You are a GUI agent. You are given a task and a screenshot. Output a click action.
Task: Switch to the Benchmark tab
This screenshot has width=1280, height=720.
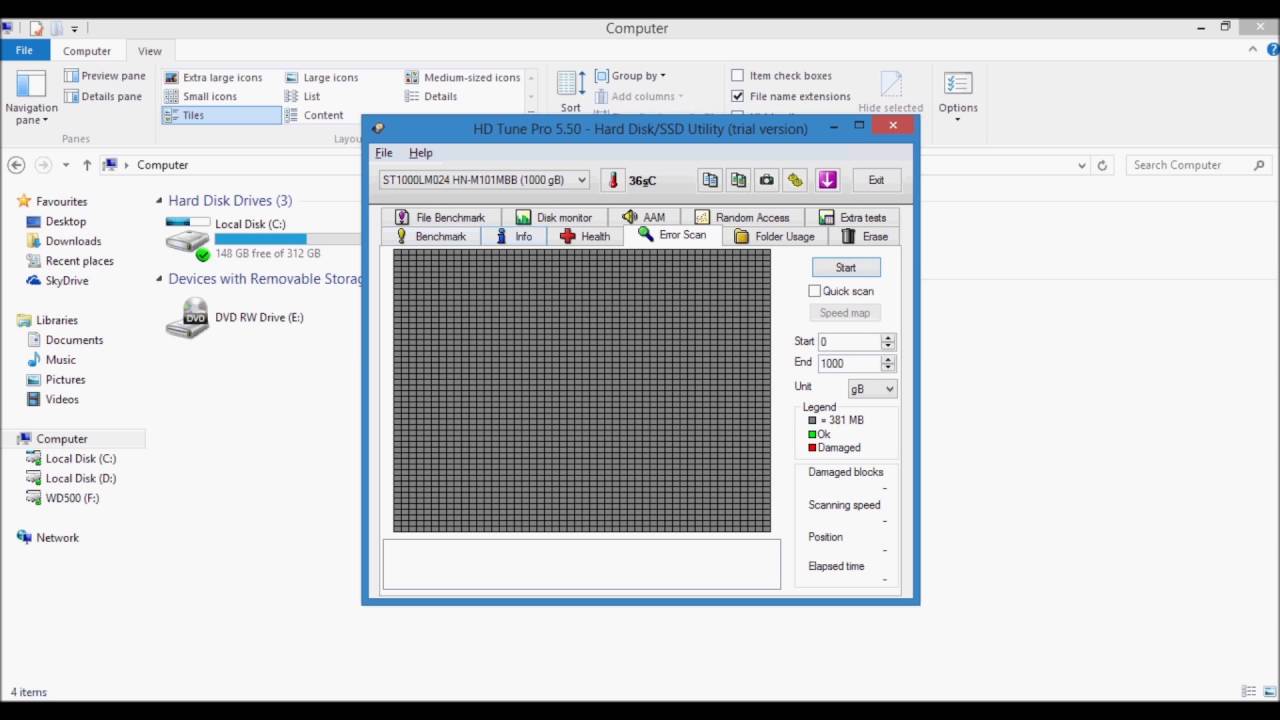431,237
